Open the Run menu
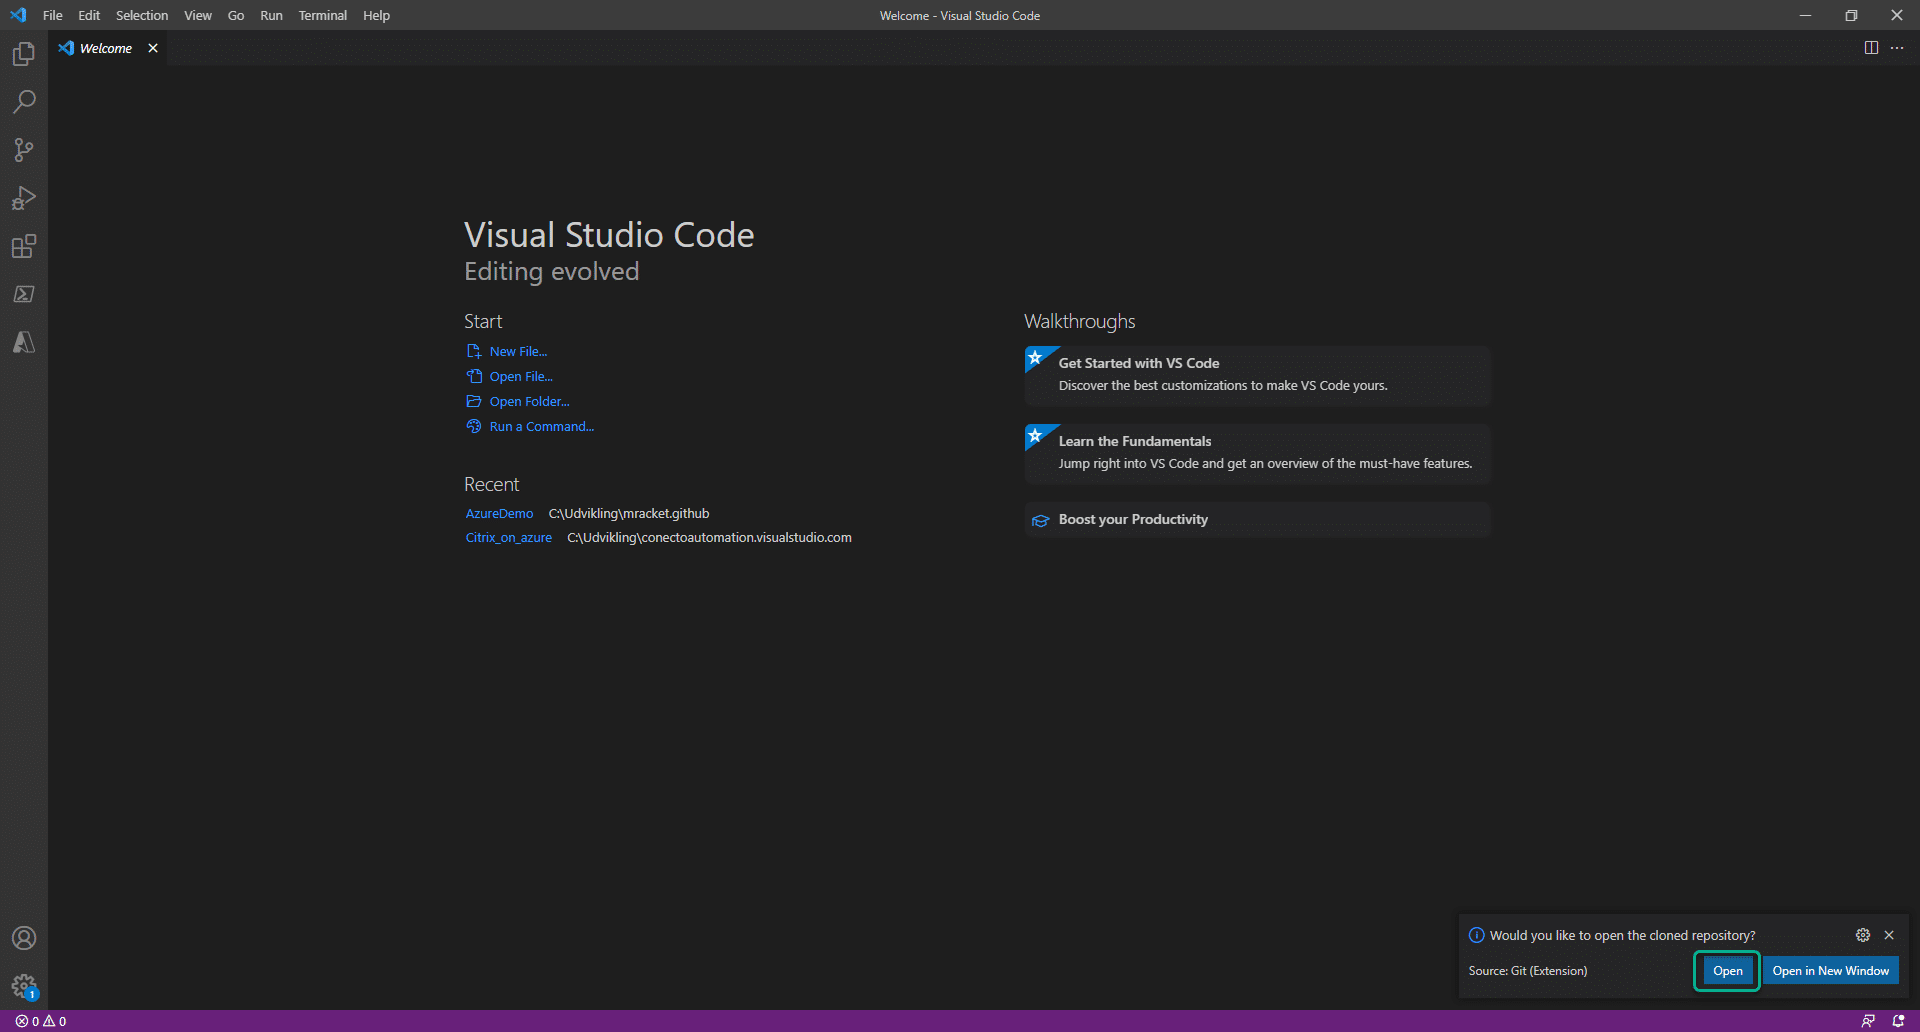Screen dimensions: 1920x1032 tap(271, 15)
